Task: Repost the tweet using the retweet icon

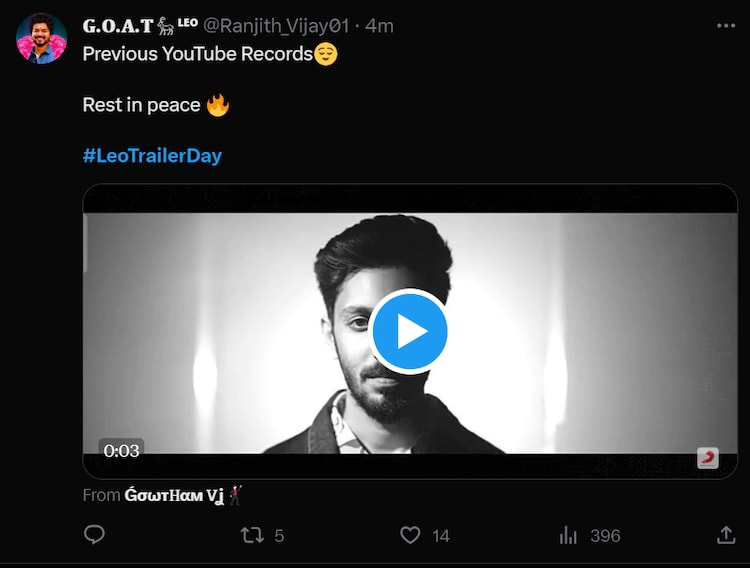Action: (x=252, y=536)
